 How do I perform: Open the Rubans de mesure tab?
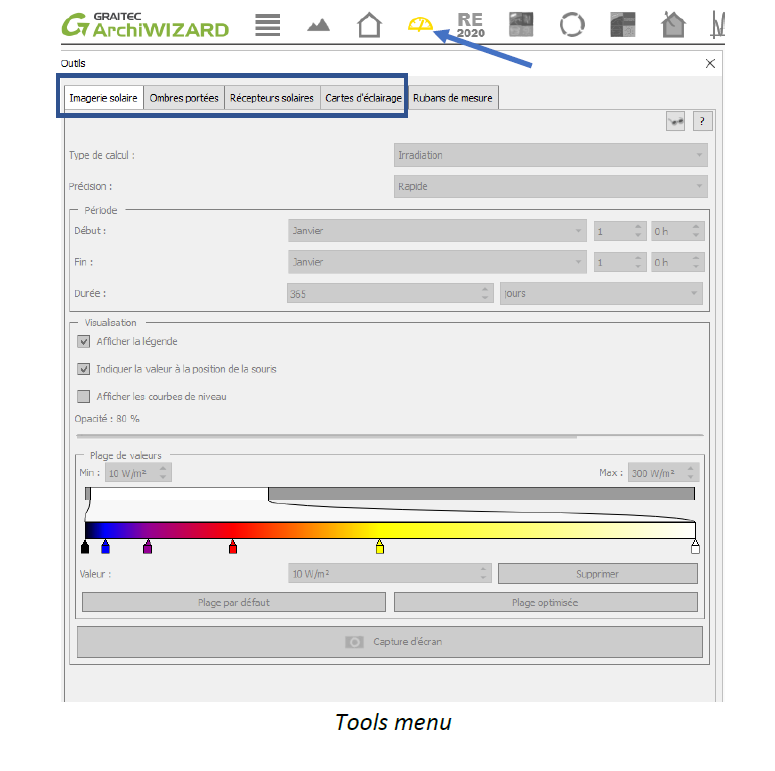click(x=453, y=98)
